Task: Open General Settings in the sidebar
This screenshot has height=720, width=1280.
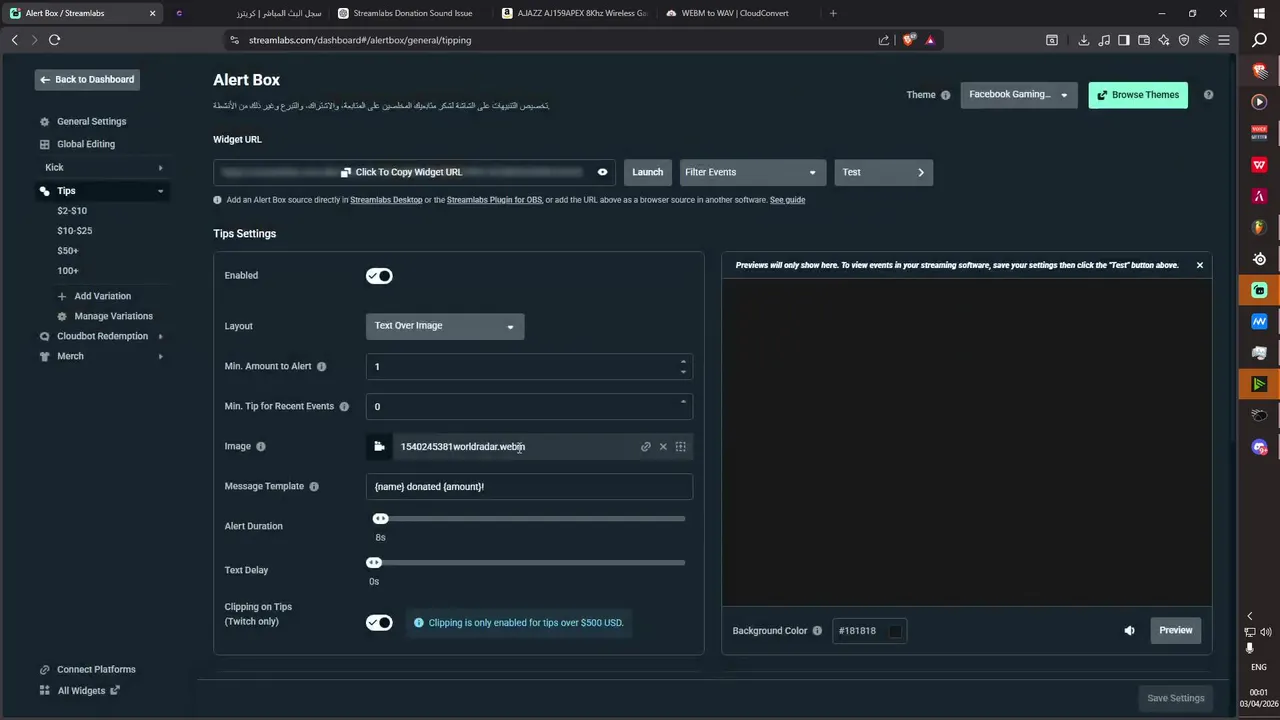Action: pos(91,121)
